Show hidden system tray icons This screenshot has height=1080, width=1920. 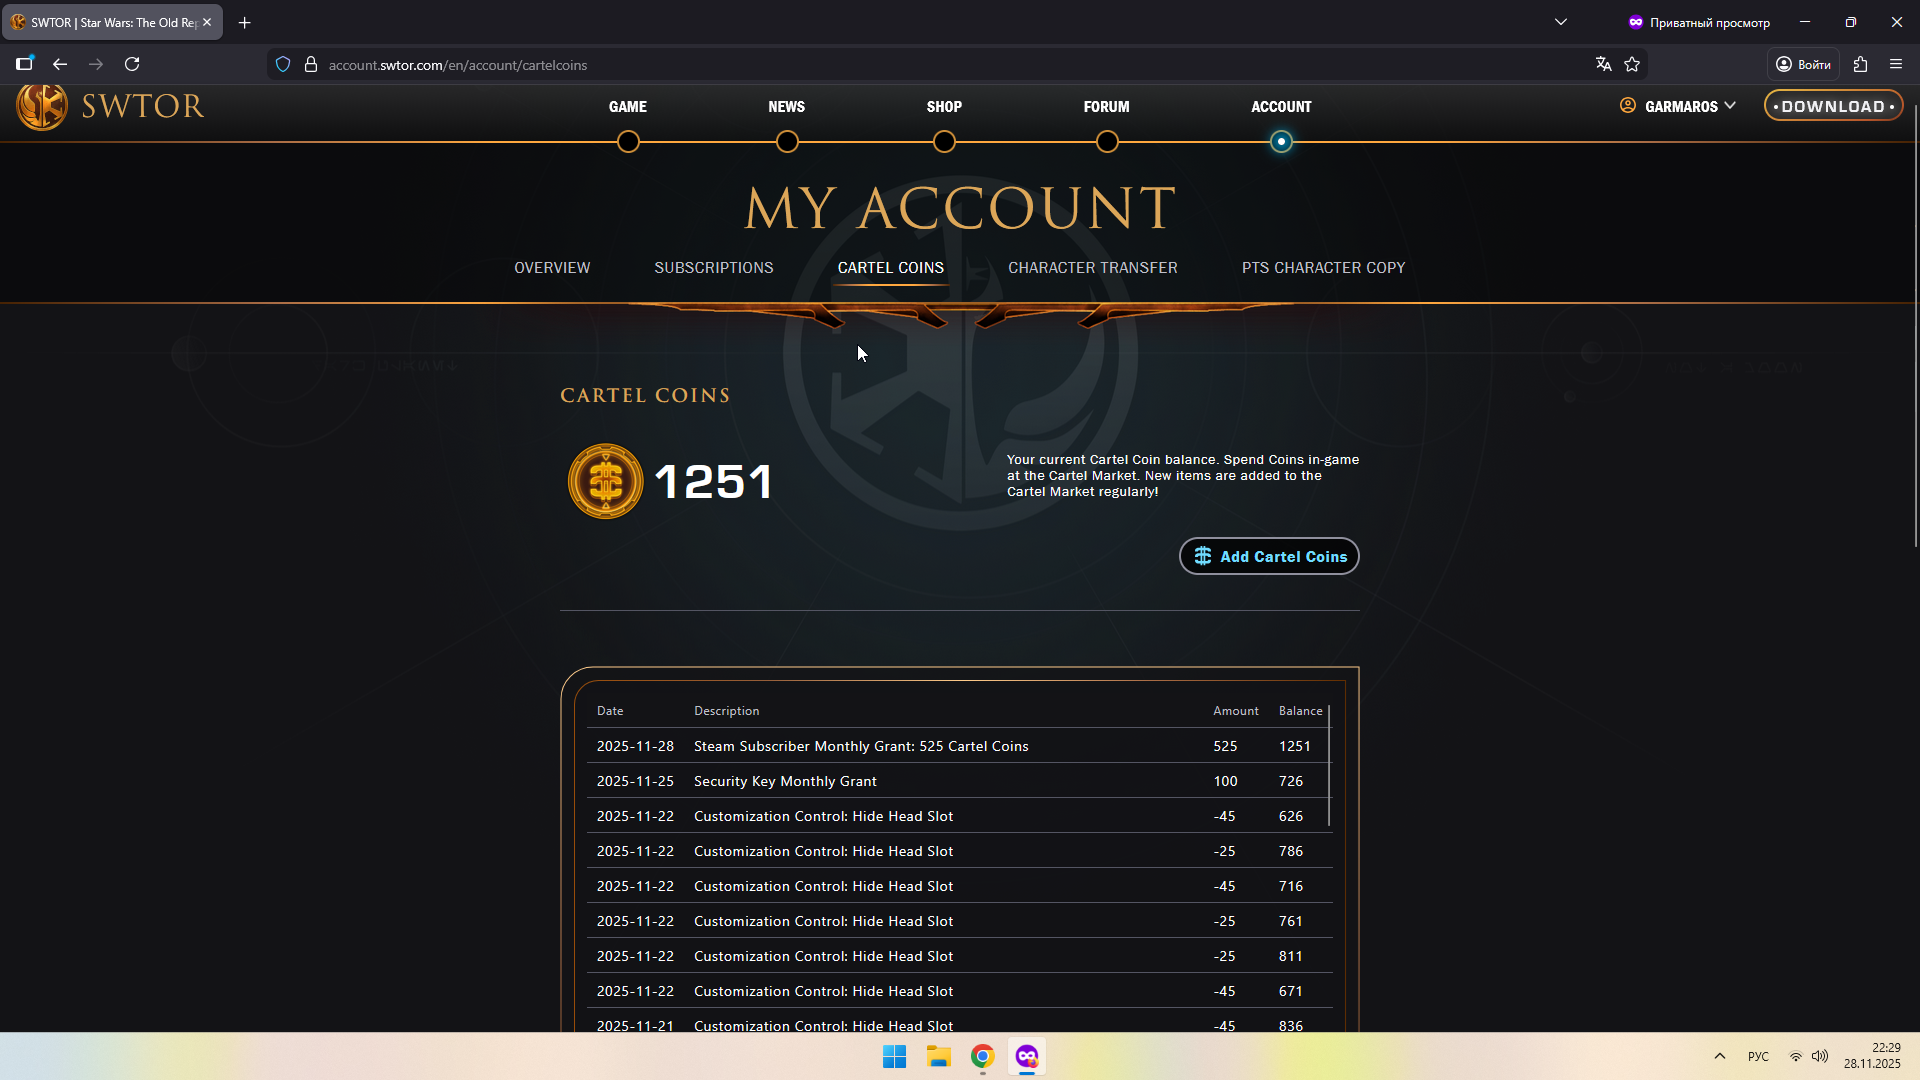coord(1719,1056)
